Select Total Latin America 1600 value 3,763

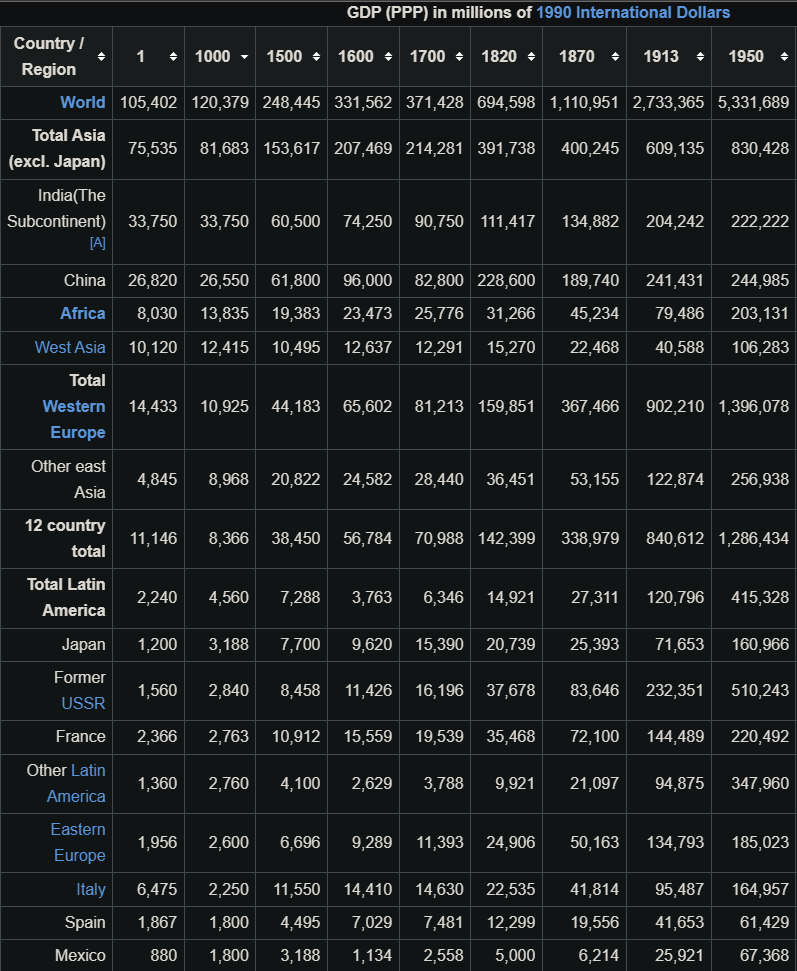(372, 598)
